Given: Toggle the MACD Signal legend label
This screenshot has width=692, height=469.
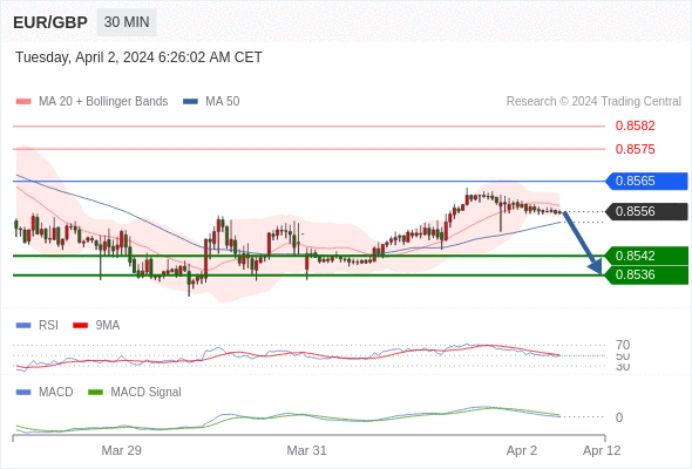Looking at the screenshot, I should pos(146,392).
